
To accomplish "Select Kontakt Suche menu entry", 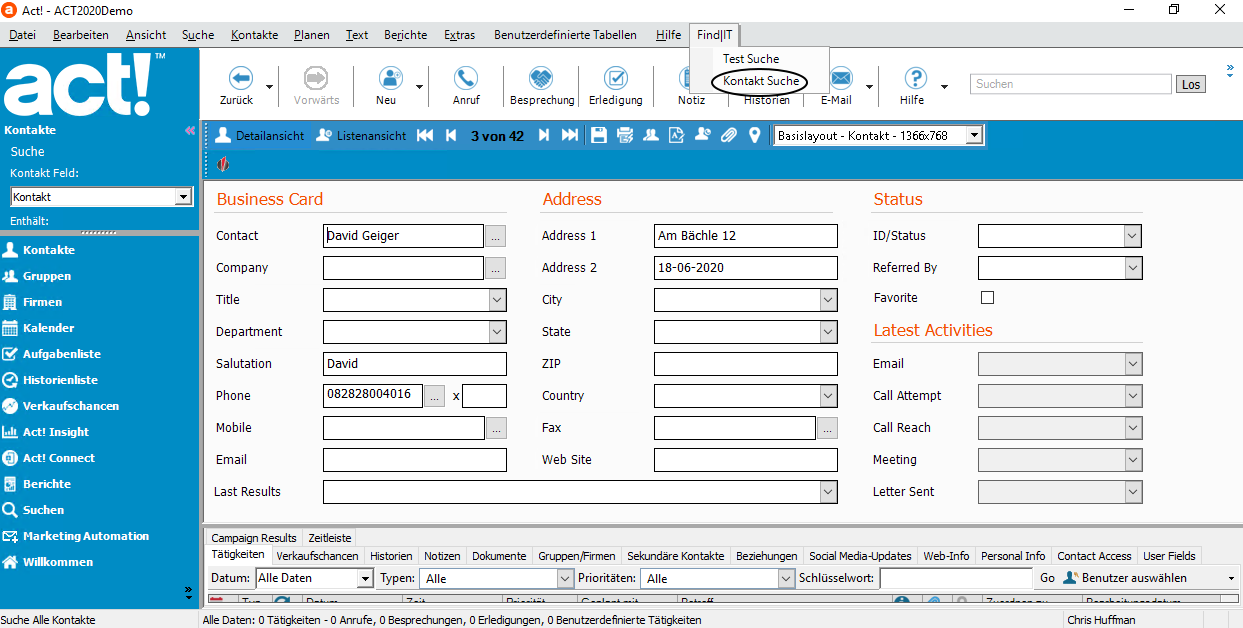I will (761, 81).
